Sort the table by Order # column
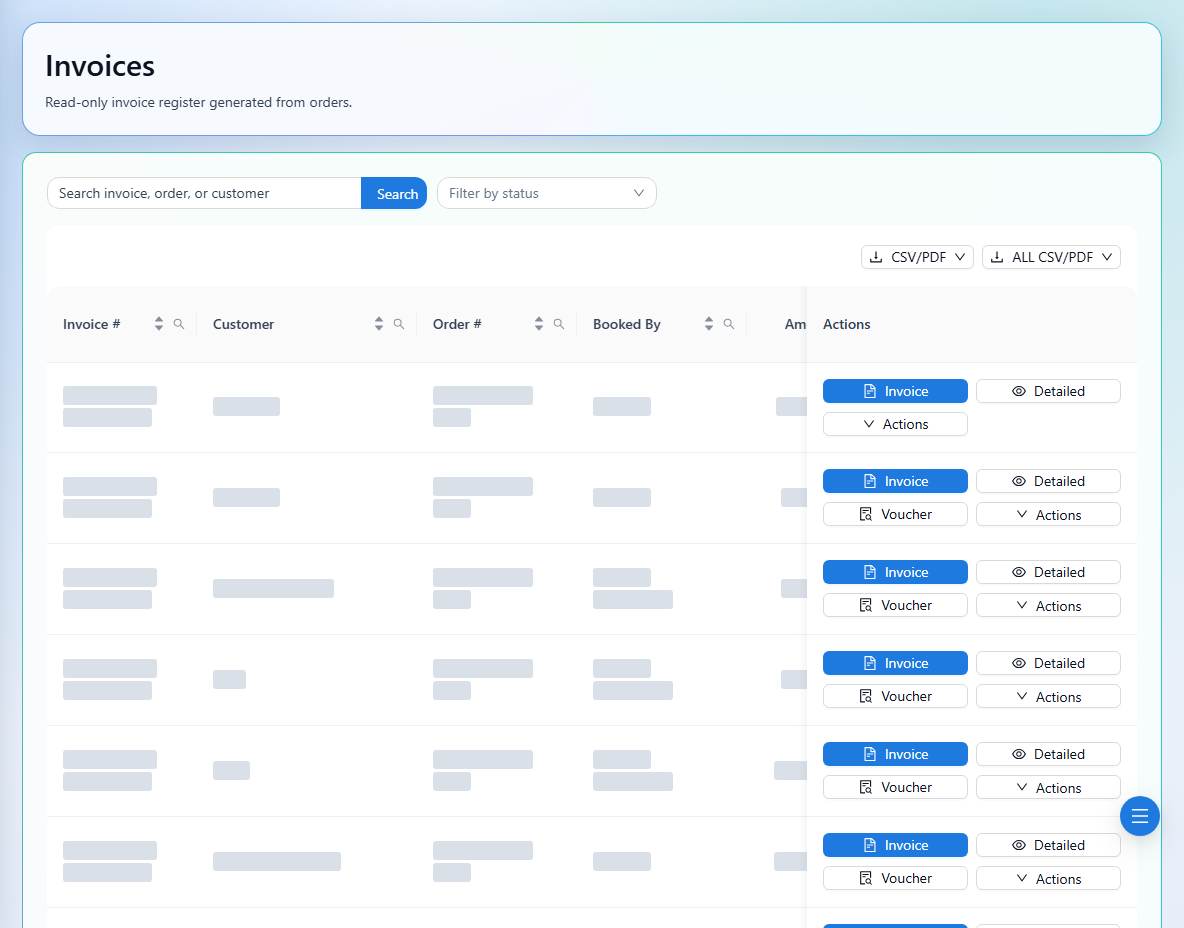This screenshot has height=928, width=1184. pyautogui.click(x=538, y=324)
